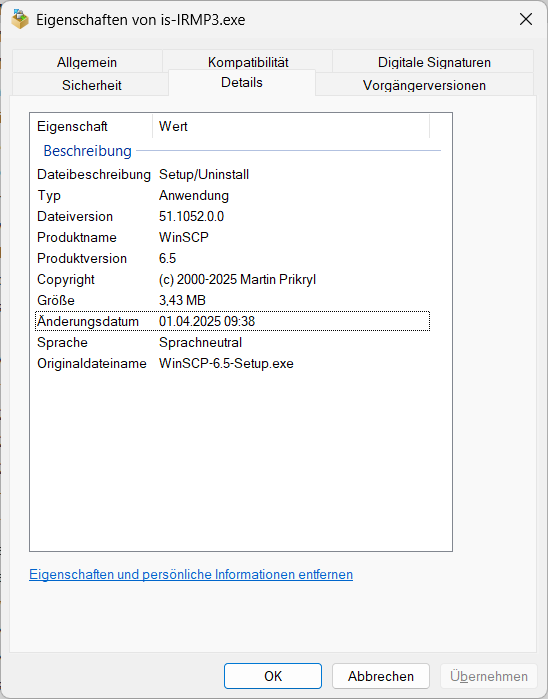This screenshot has width=548, height=699.
Task: Select the Details tab
Action: point(242,82)
